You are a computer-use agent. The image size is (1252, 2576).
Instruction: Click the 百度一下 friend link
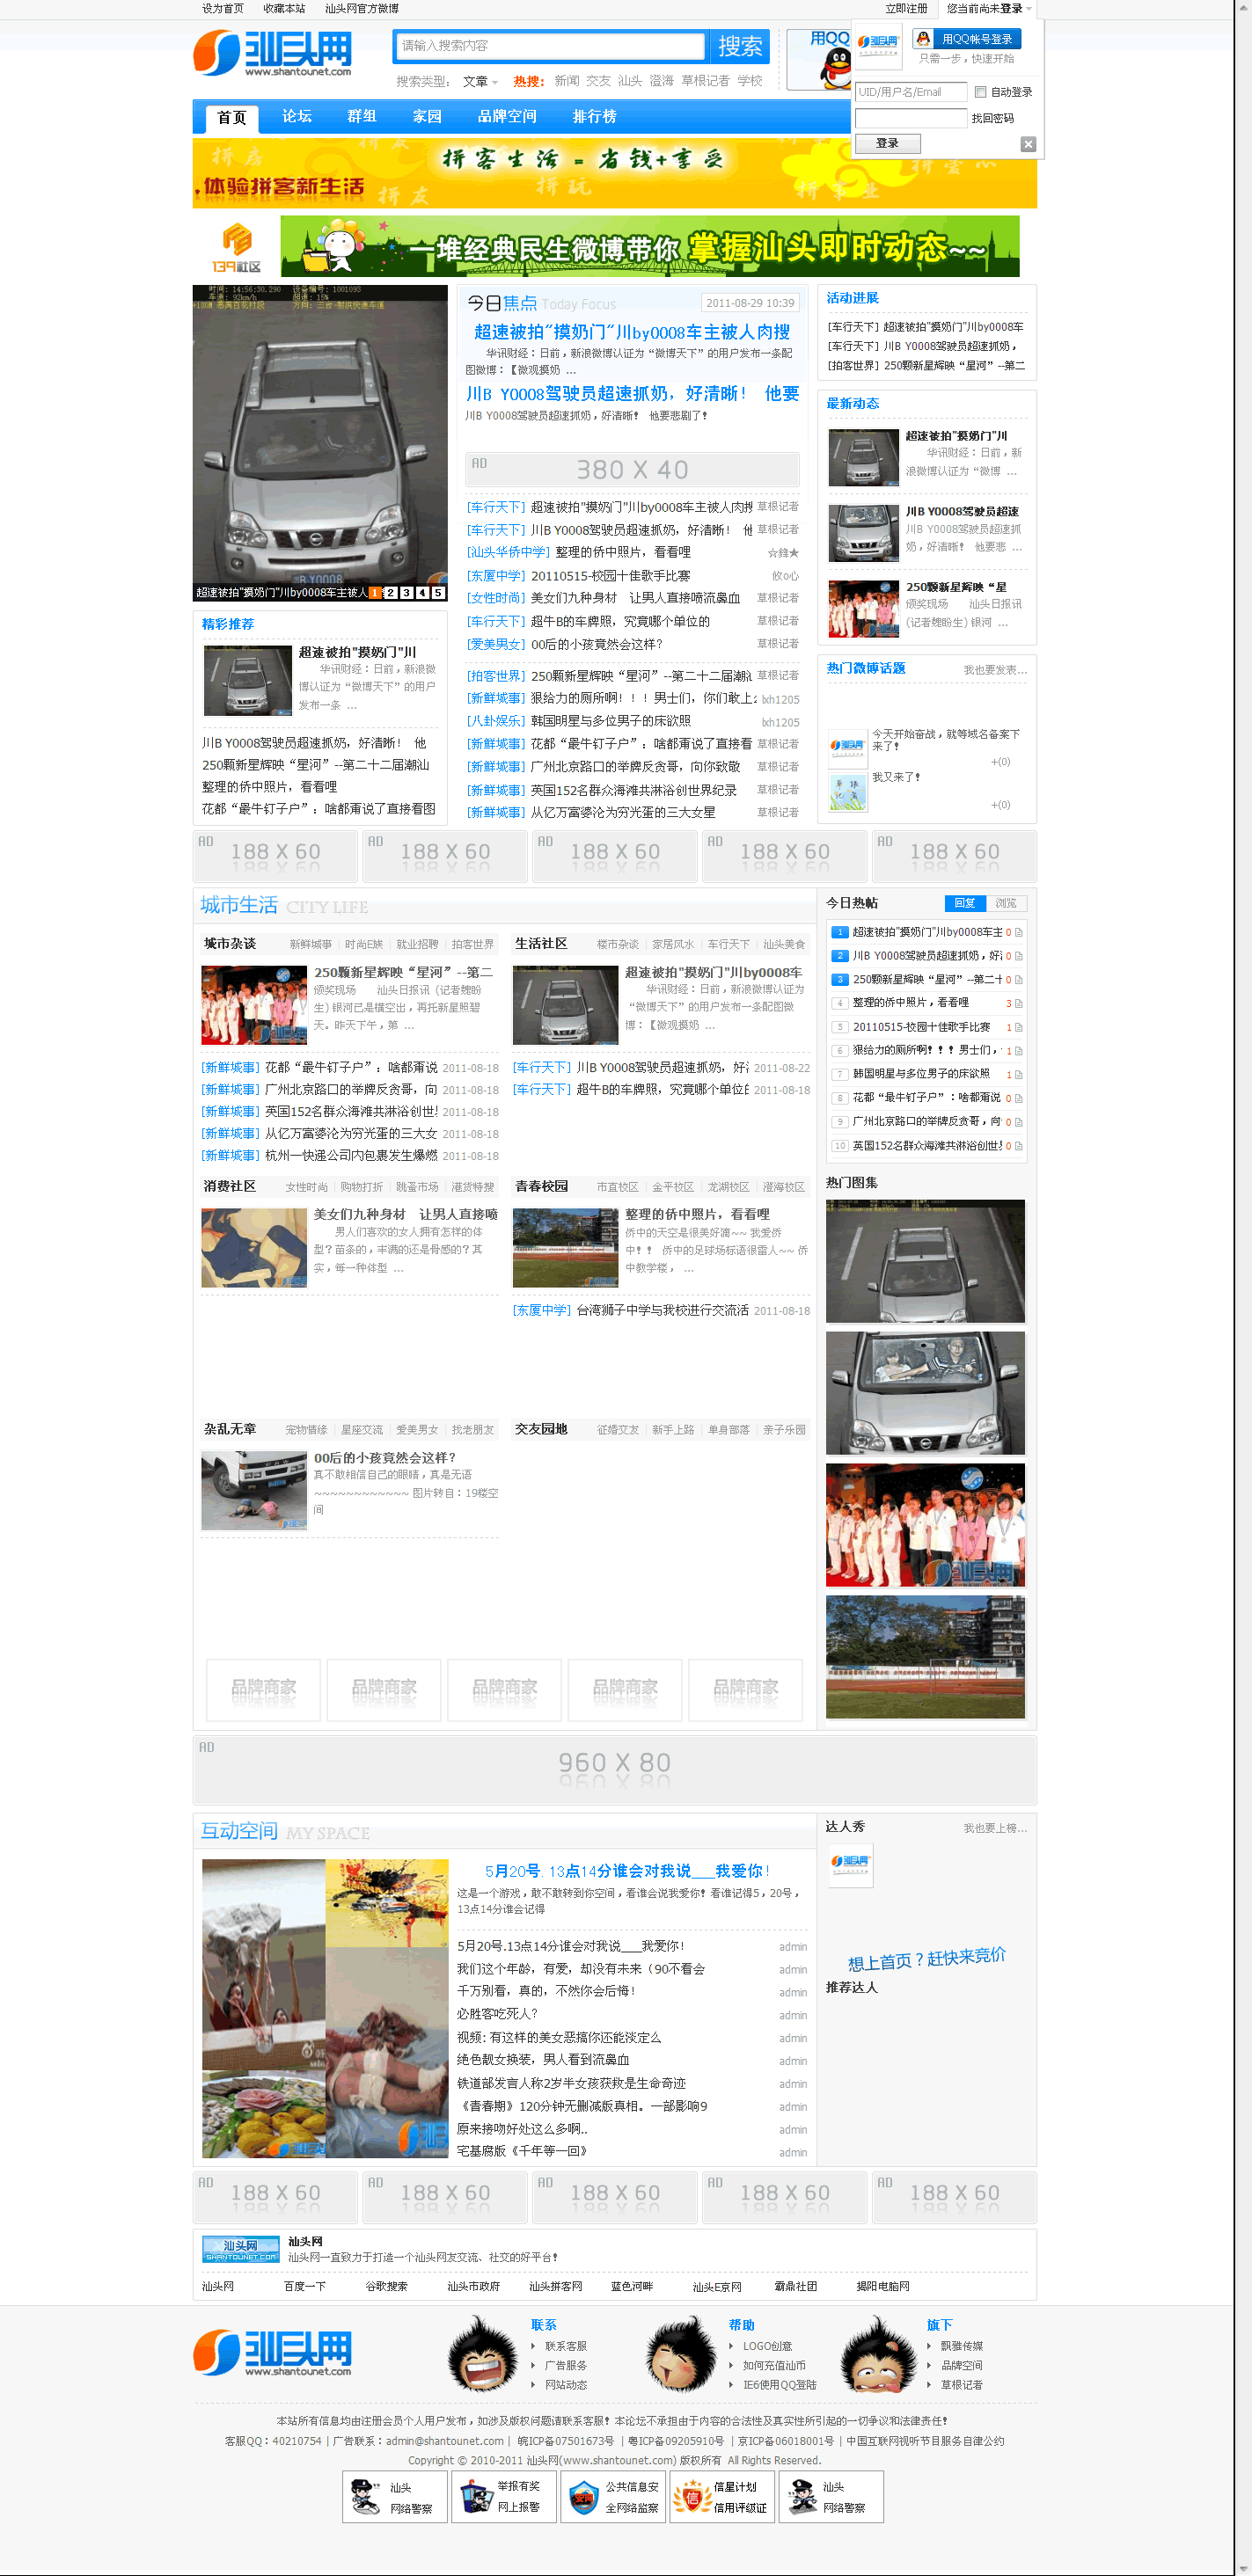coord(305,2286)
